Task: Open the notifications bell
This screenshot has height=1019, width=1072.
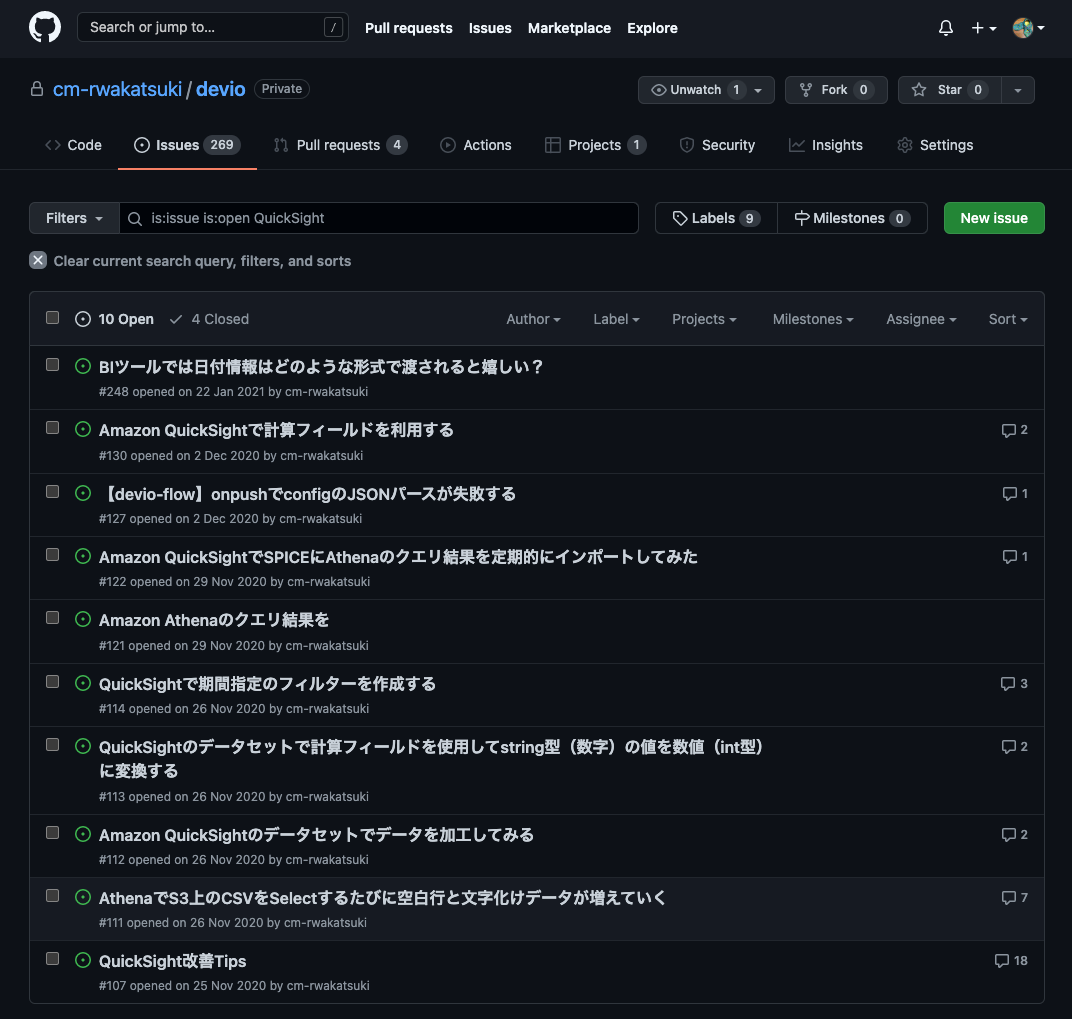Action: click(946, 28)
